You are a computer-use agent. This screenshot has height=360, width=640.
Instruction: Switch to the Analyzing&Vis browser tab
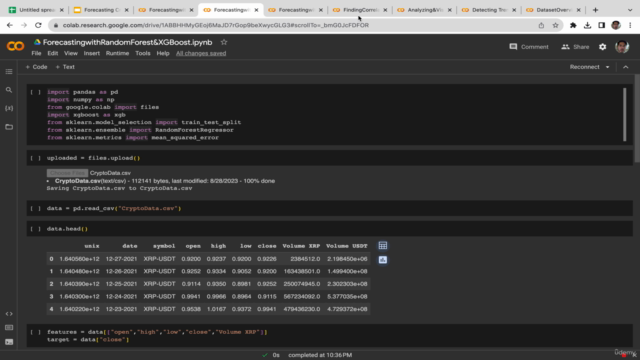pos(424,10)
